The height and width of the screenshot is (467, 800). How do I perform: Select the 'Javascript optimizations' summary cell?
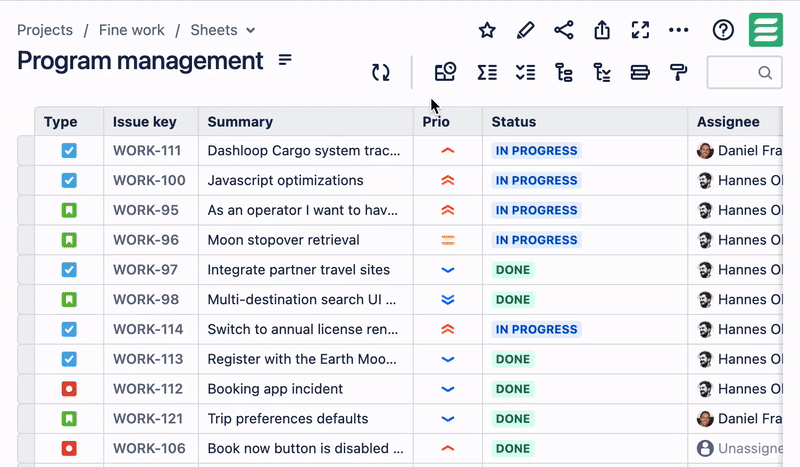click(306, 180)
